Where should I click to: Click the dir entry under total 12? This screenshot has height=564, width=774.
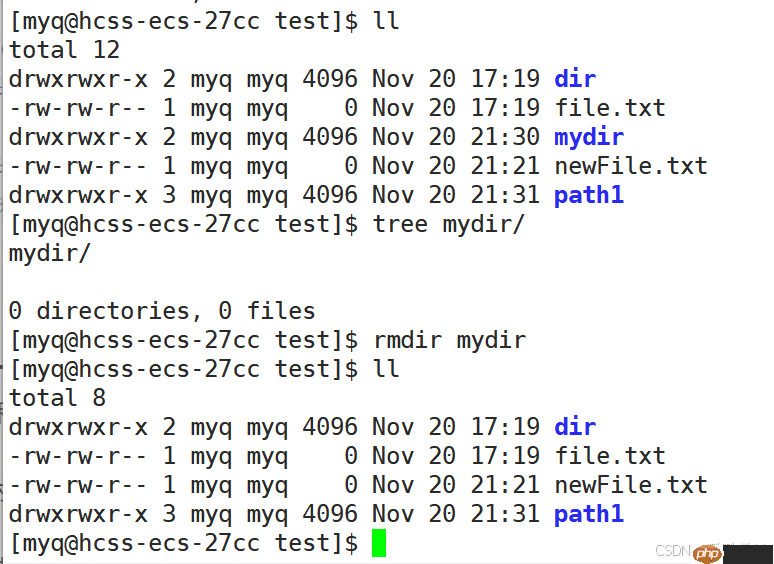pos(575,79)
